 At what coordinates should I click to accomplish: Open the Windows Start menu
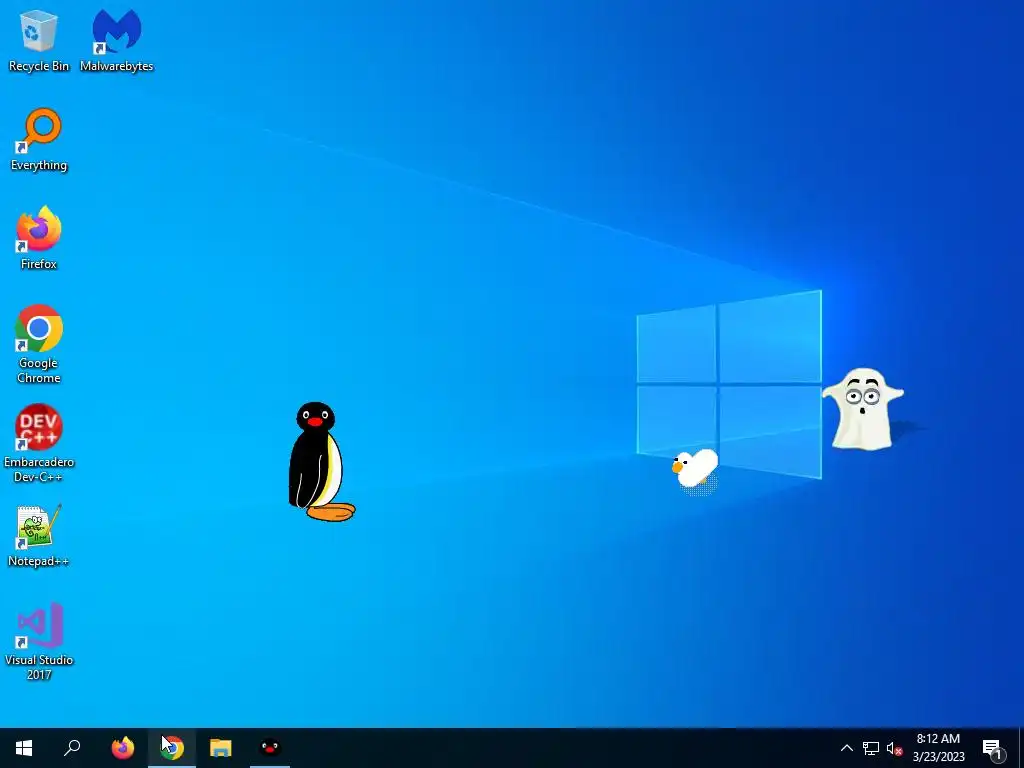tap(24, 748)
